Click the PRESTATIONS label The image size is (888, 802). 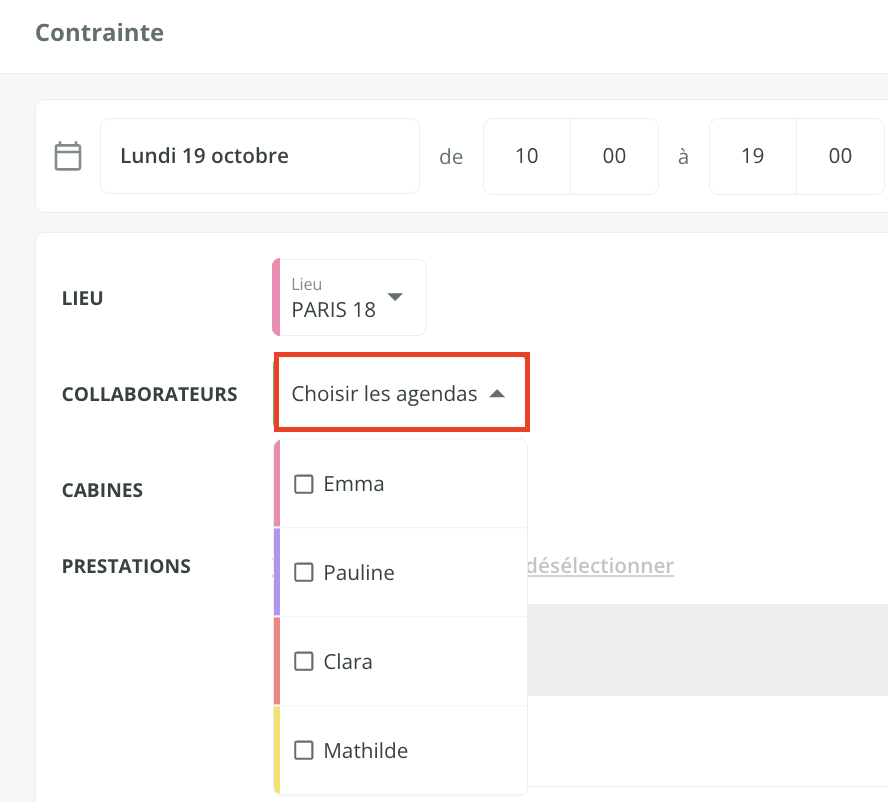126,566
